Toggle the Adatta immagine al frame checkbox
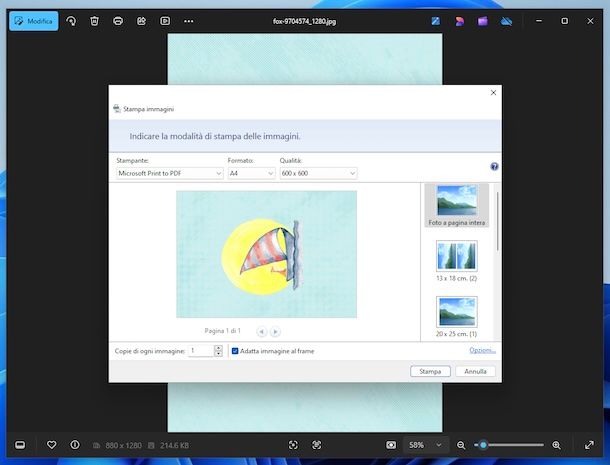 pos(235,351)
